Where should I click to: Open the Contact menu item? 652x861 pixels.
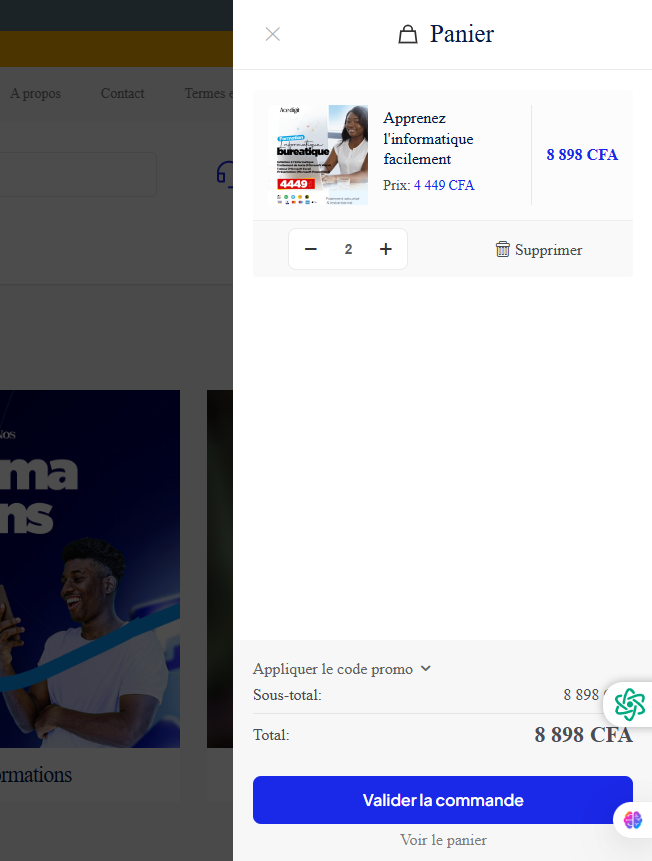pos(122,93)
